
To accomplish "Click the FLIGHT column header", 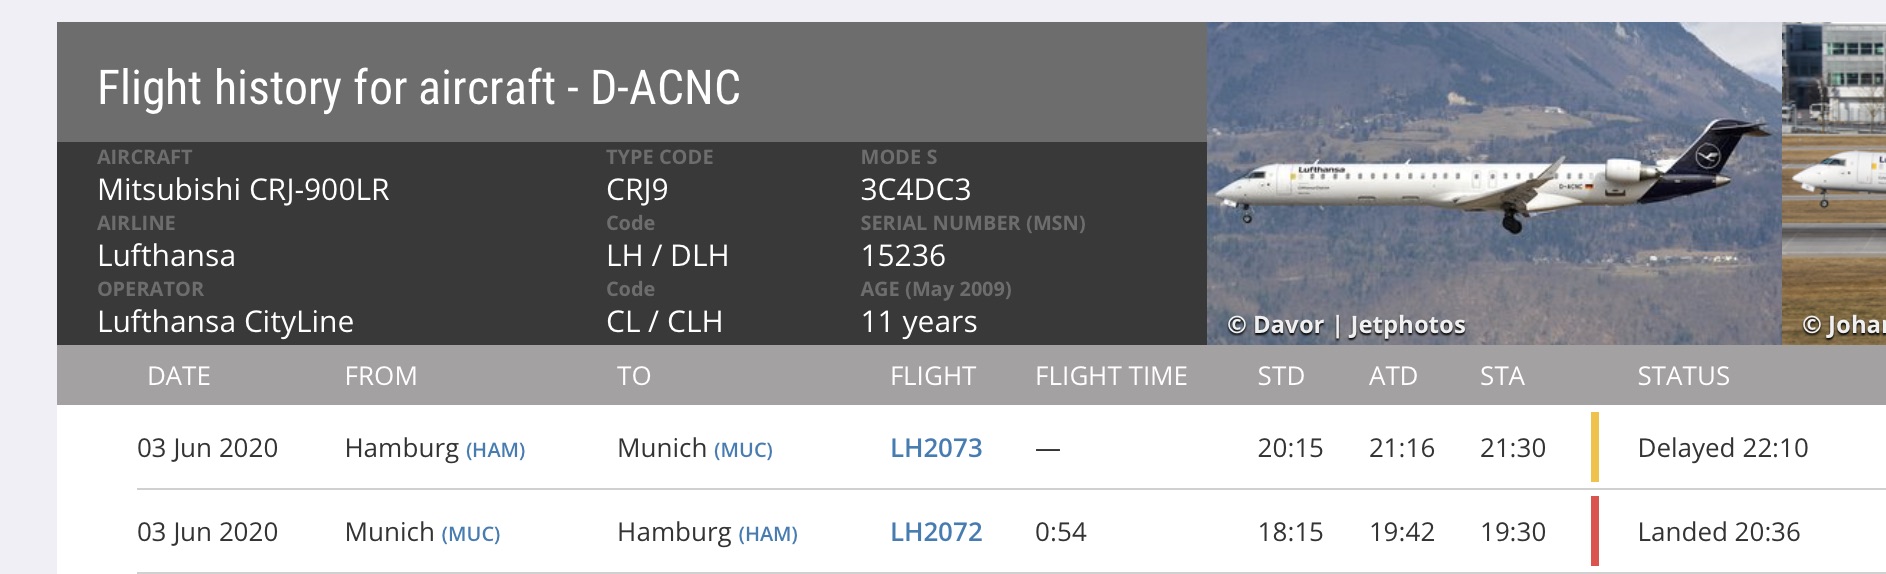I will (933, 376).
